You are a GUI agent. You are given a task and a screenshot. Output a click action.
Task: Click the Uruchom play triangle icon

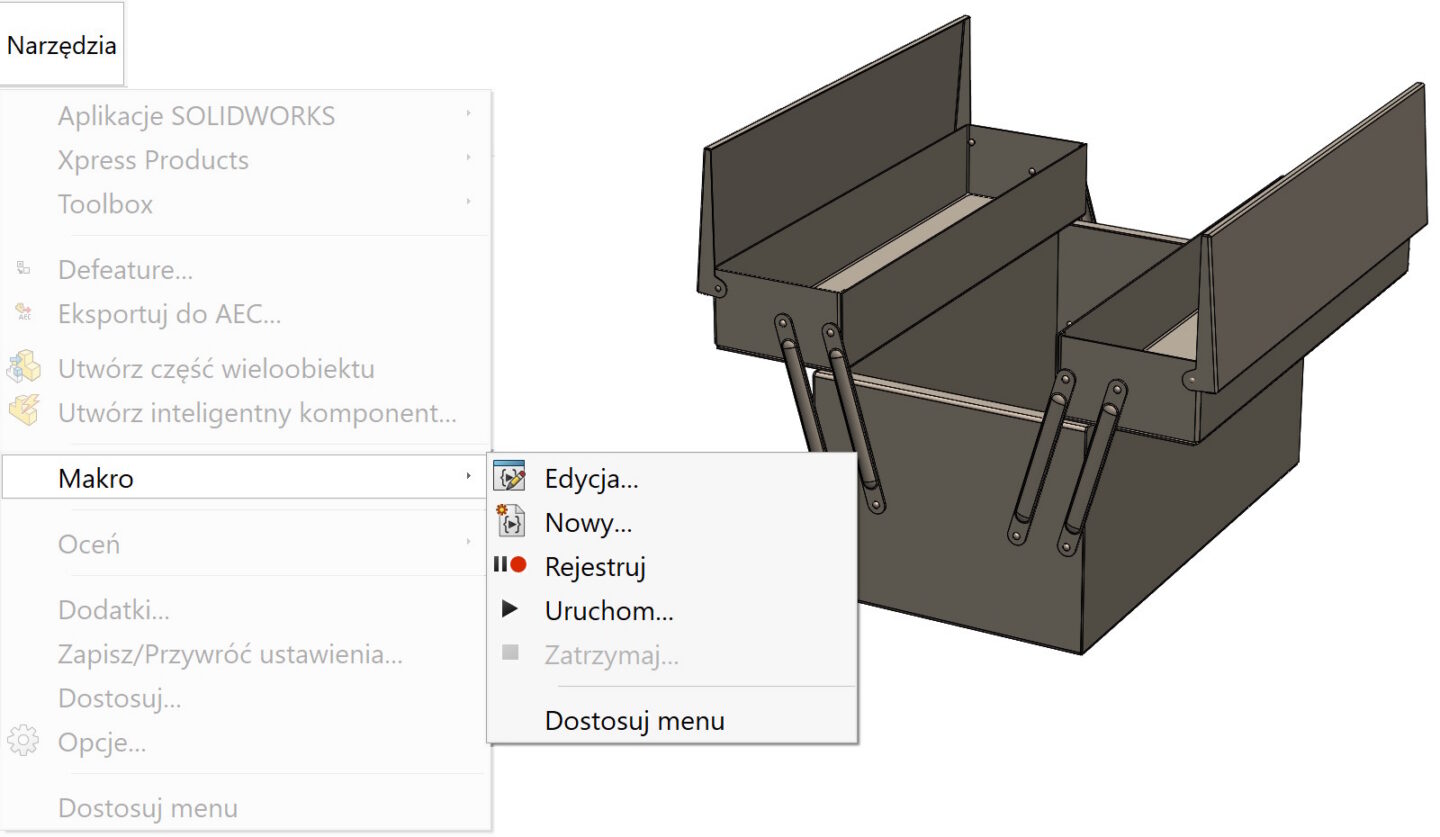click(510, 609)
